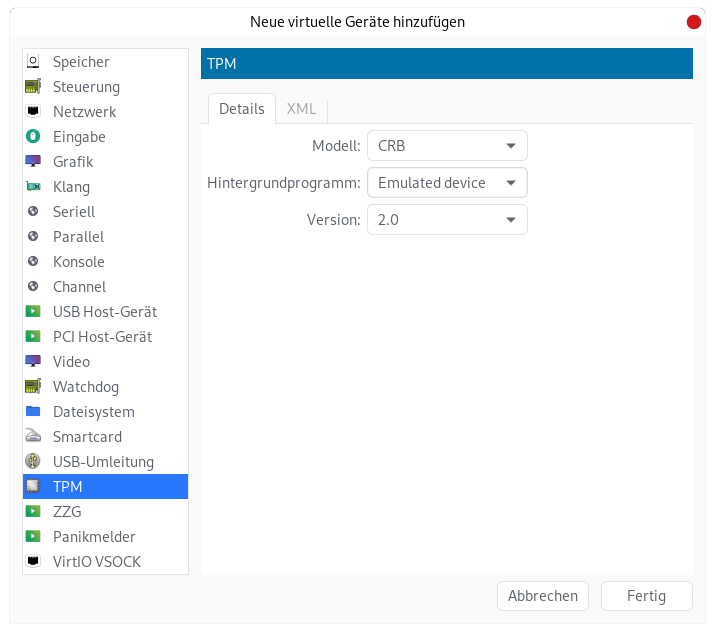This screenshot has height=633, width=715.
Task: Pick the Dateisystem folder icon
Action: pyautogui.click(x=33, y=411)
